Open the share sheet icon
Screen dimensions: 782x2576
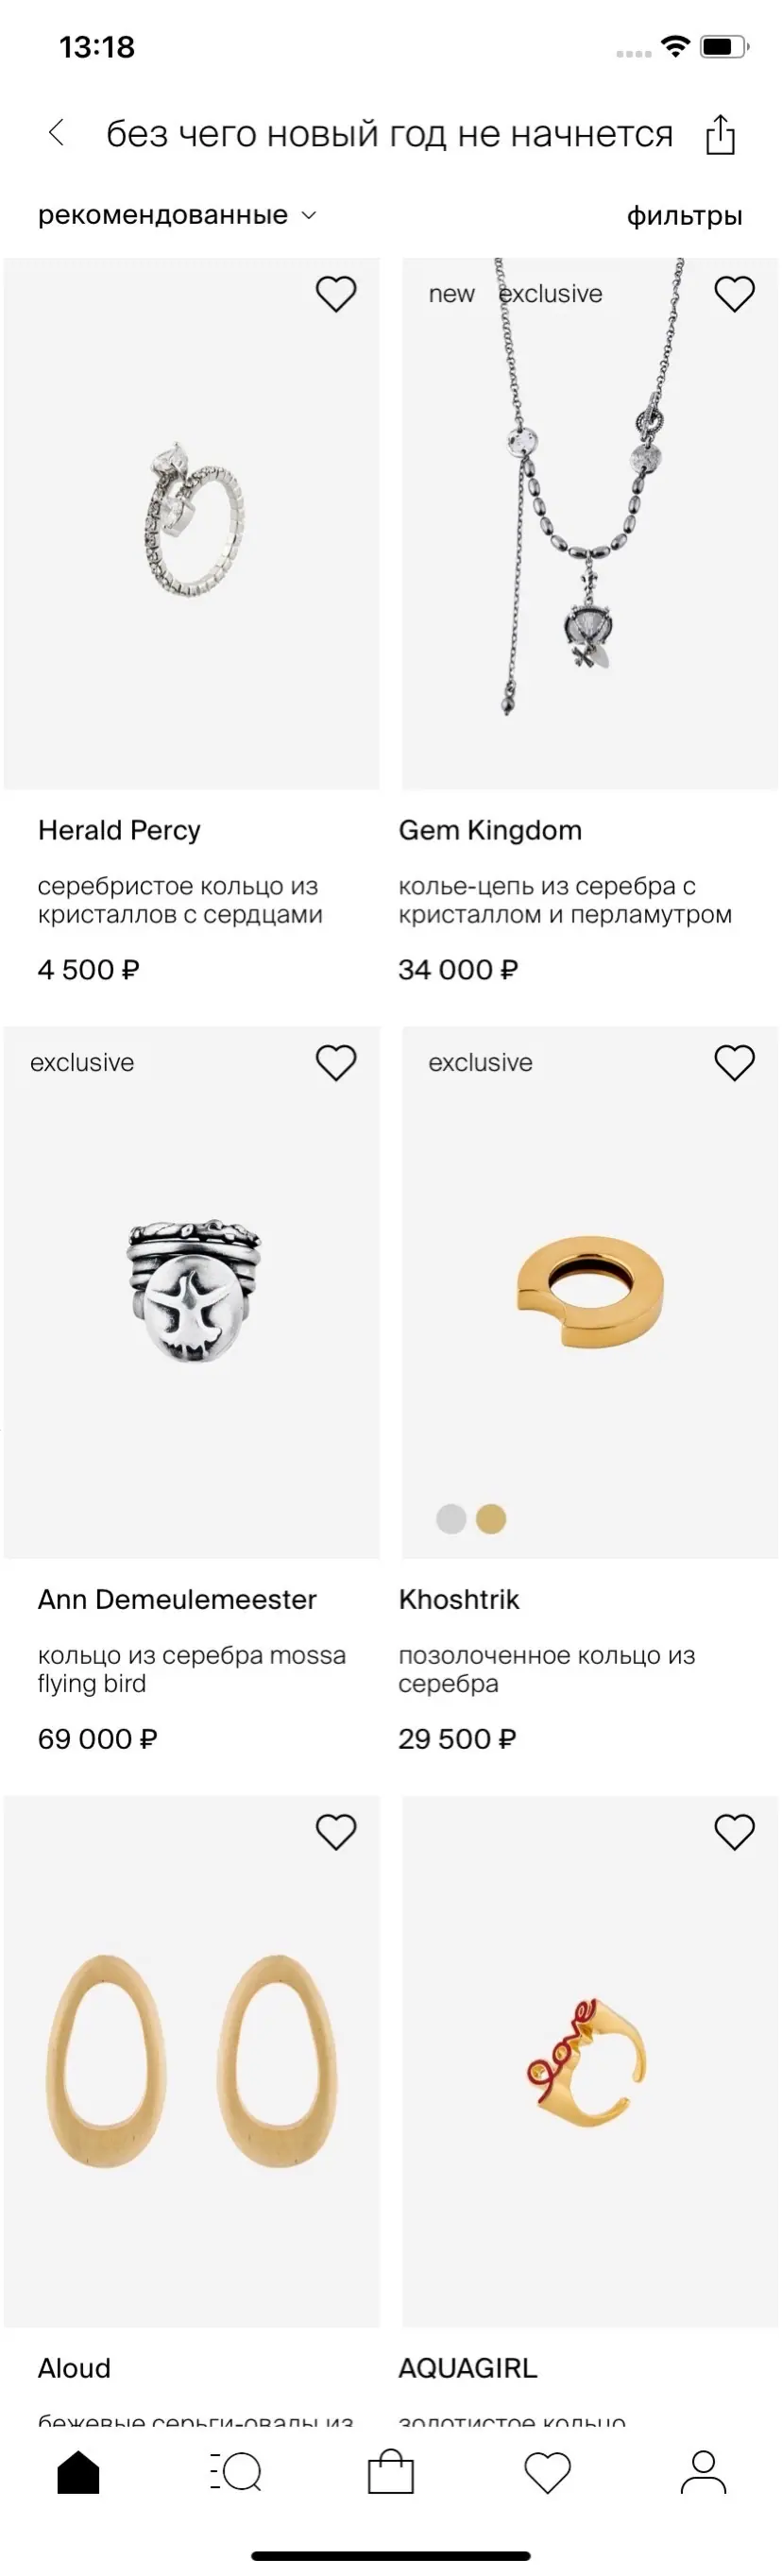[720, 135]
